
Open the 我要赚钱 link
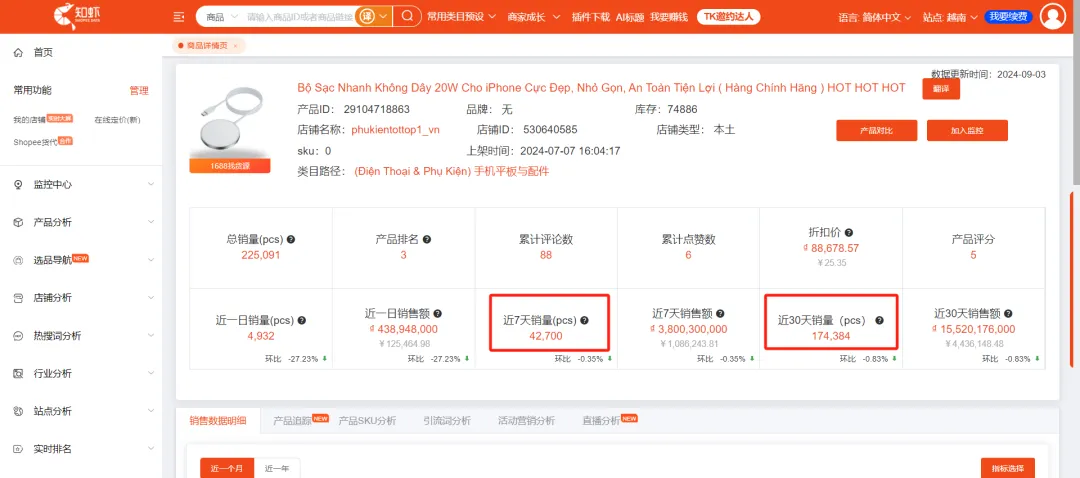669,17
